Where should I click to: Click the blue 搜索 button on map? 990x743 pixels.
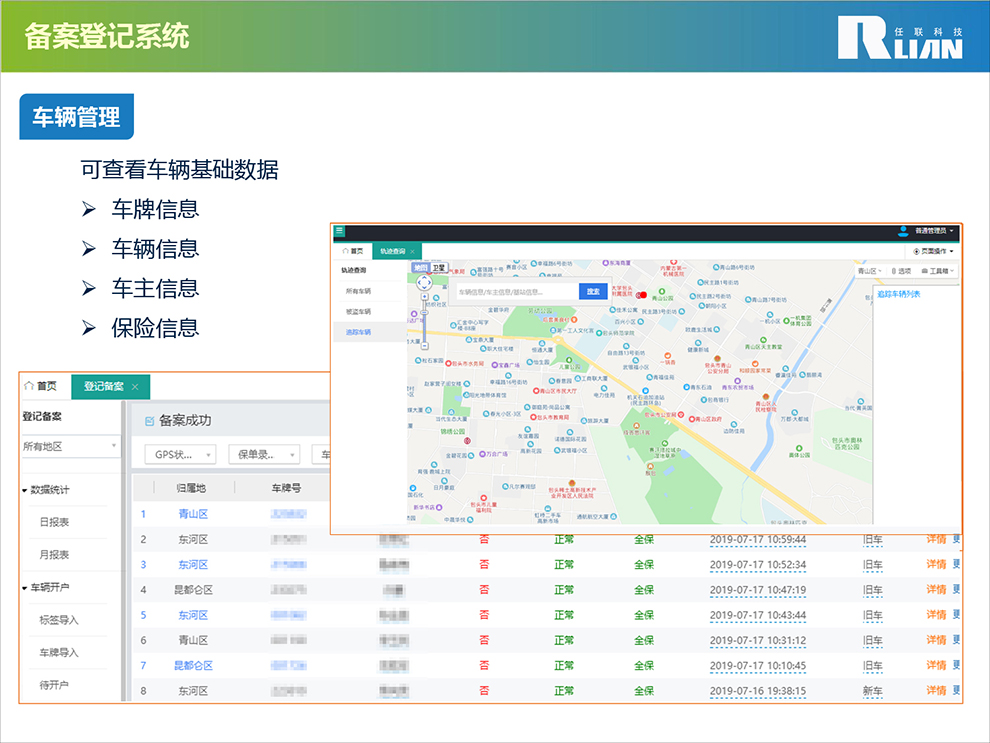click(593, 291)
